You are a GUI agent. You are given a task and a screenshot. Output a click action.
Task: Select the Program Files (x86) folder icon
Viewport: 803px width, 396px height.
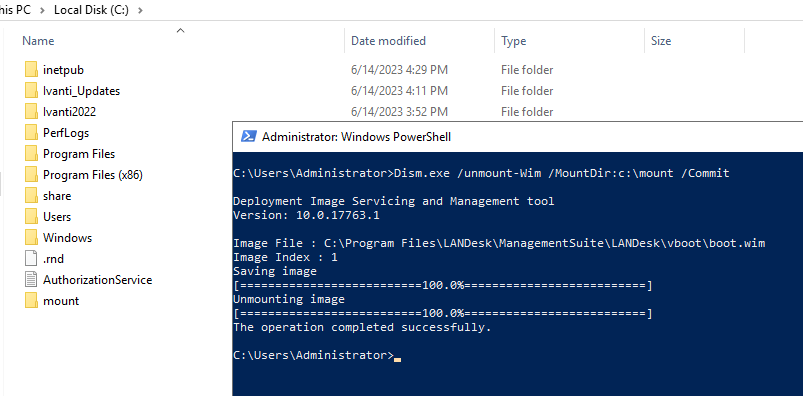point(31,175)
